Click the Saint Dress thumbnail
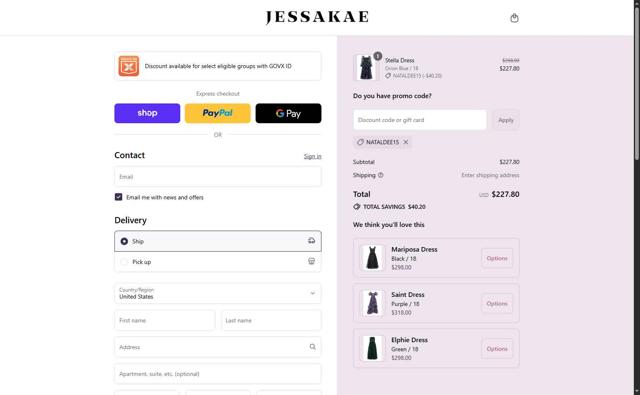This screenshot has height=395, width=640. coord(372,303)
